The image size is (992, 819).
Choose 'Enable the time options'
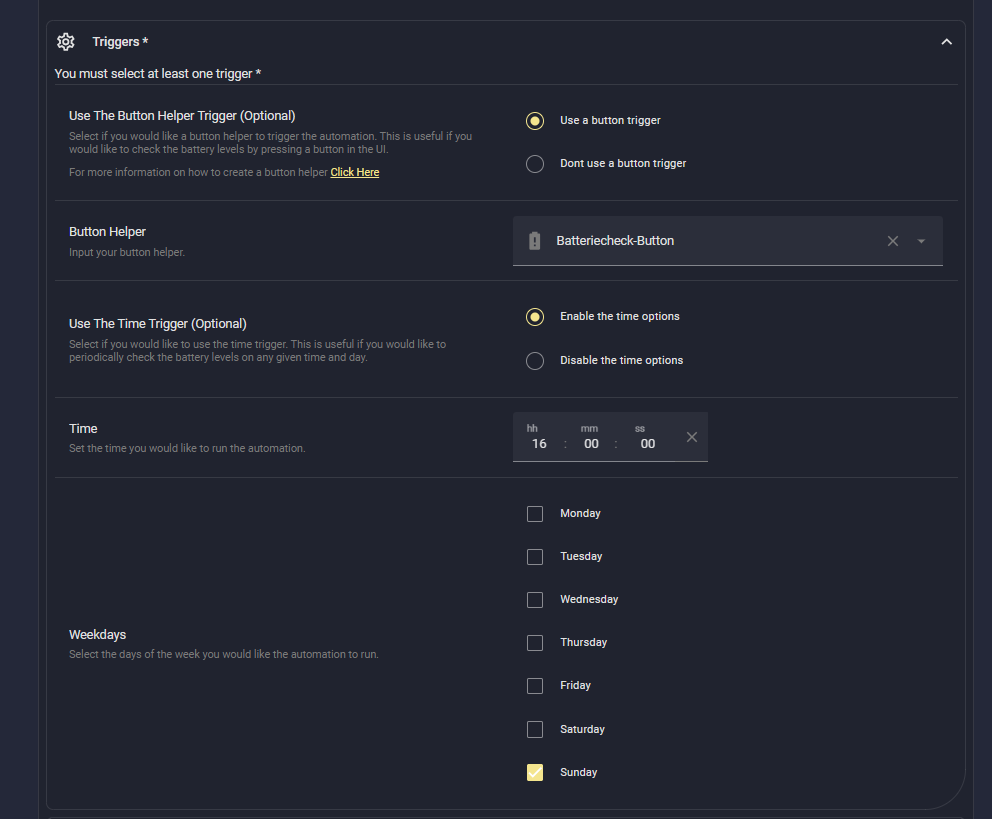coord(535,317)
